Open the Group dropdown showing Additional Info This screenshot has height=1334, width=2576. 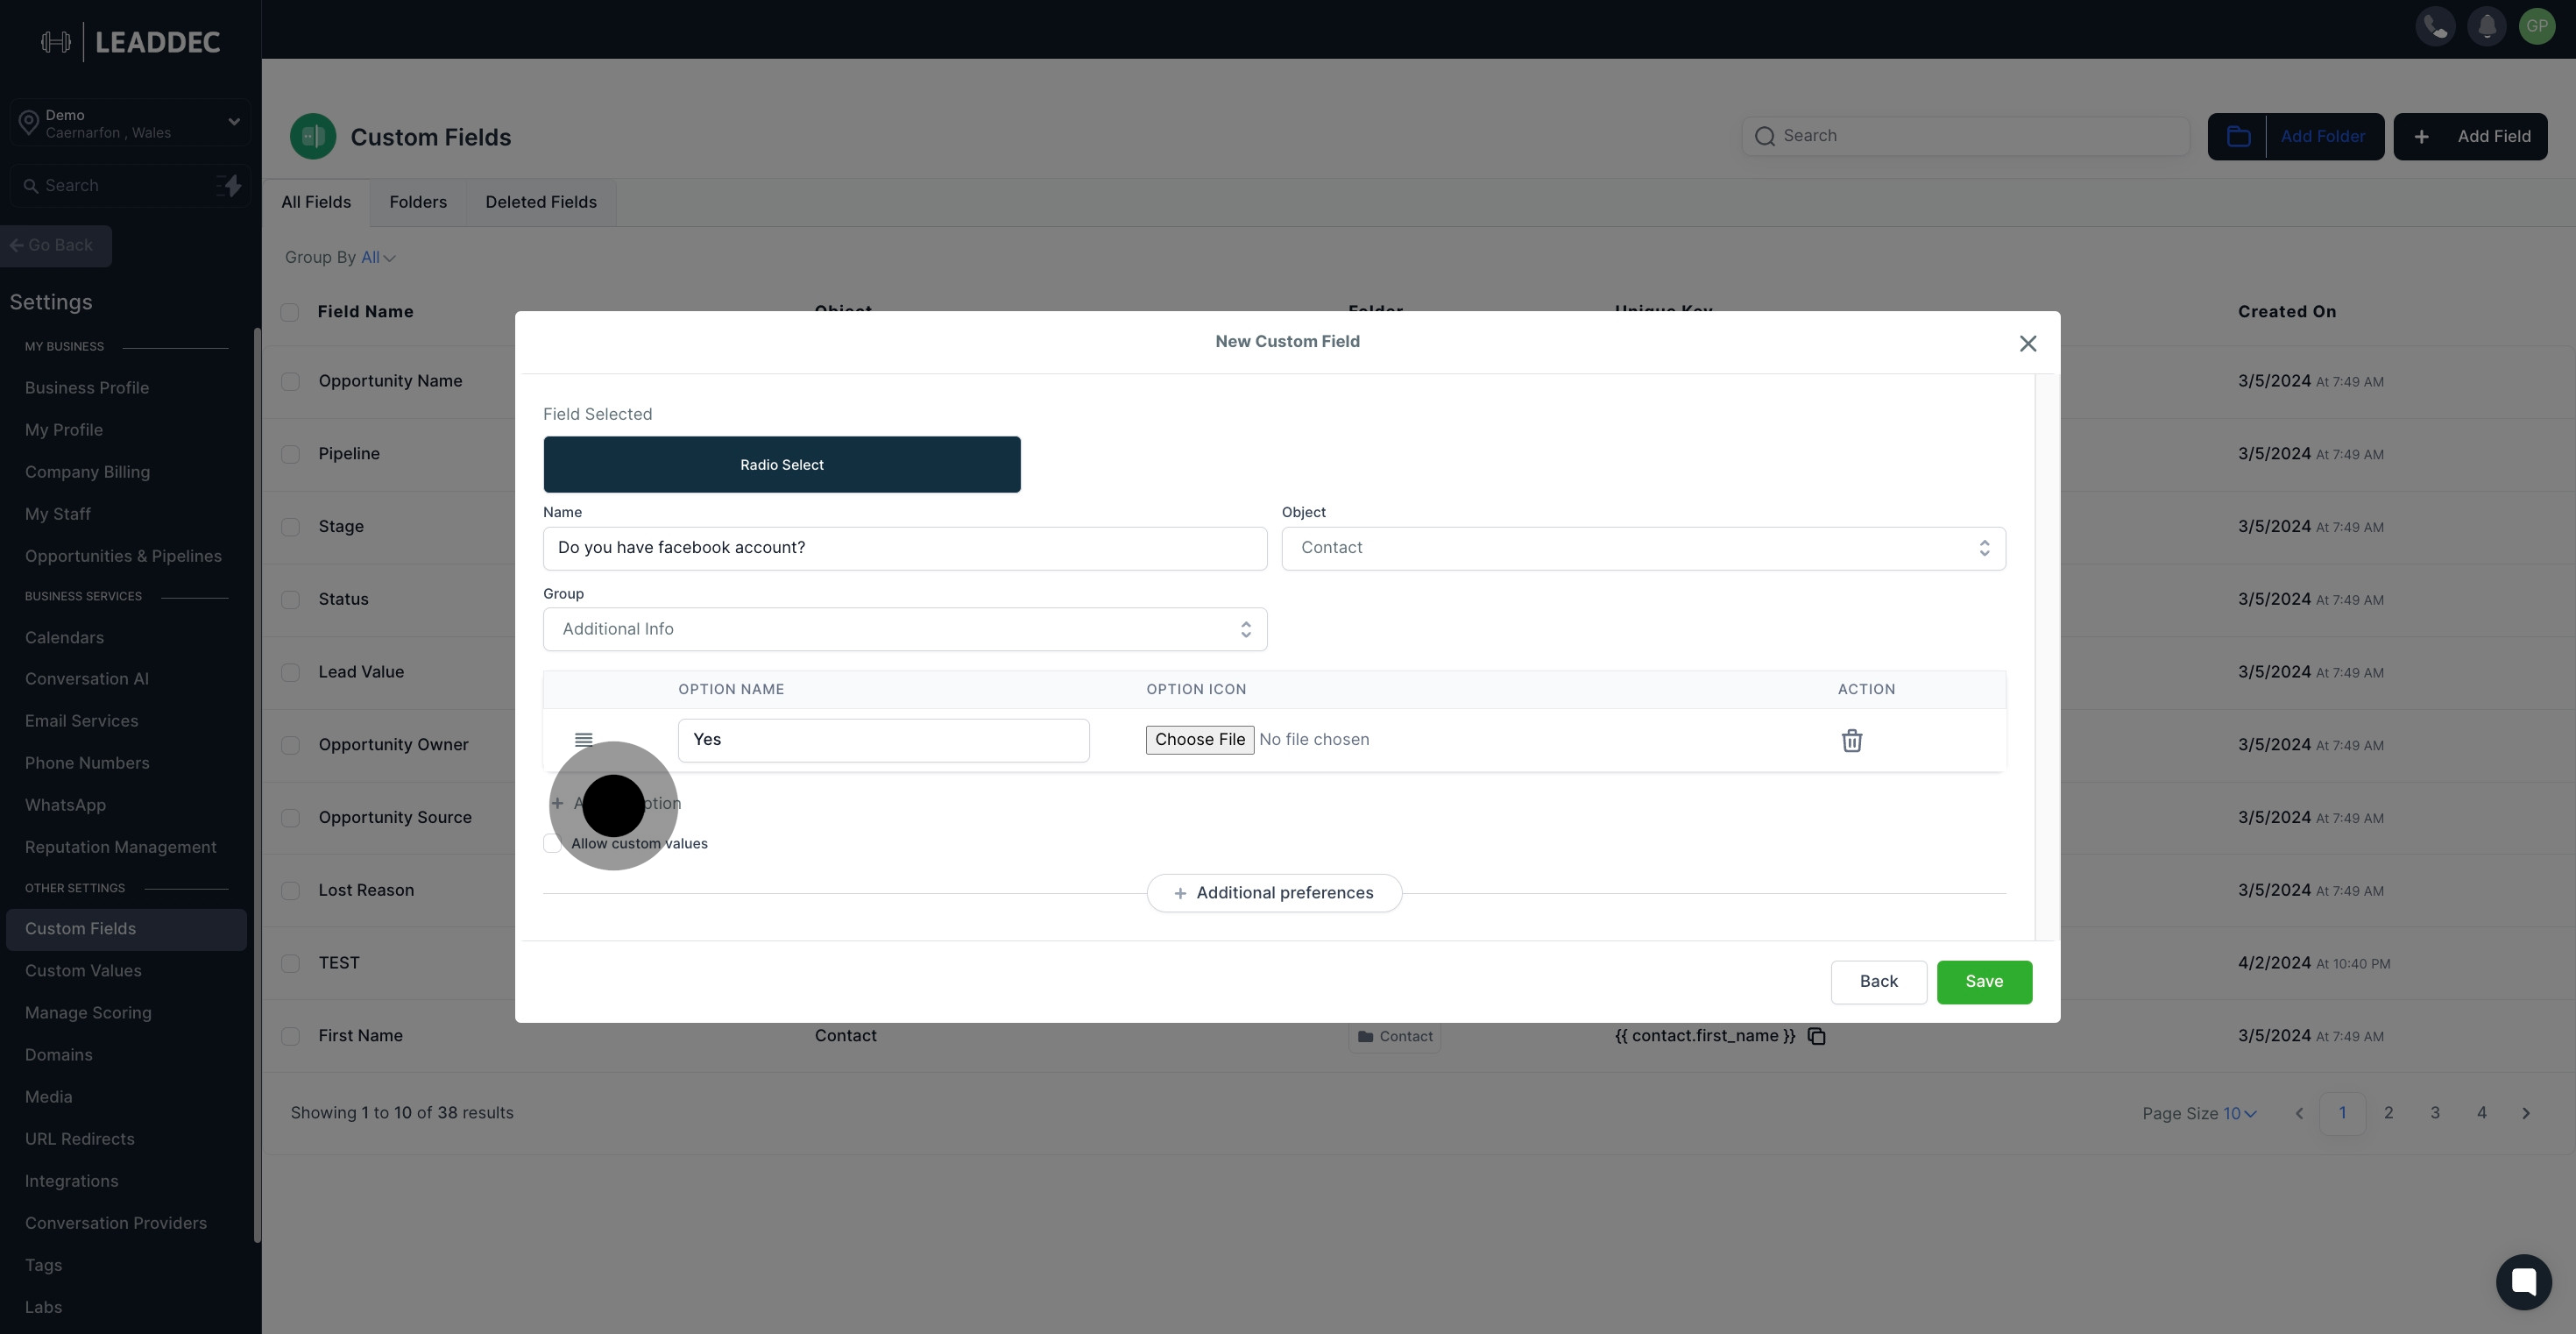pyautogui.click(x=905, y=629)
